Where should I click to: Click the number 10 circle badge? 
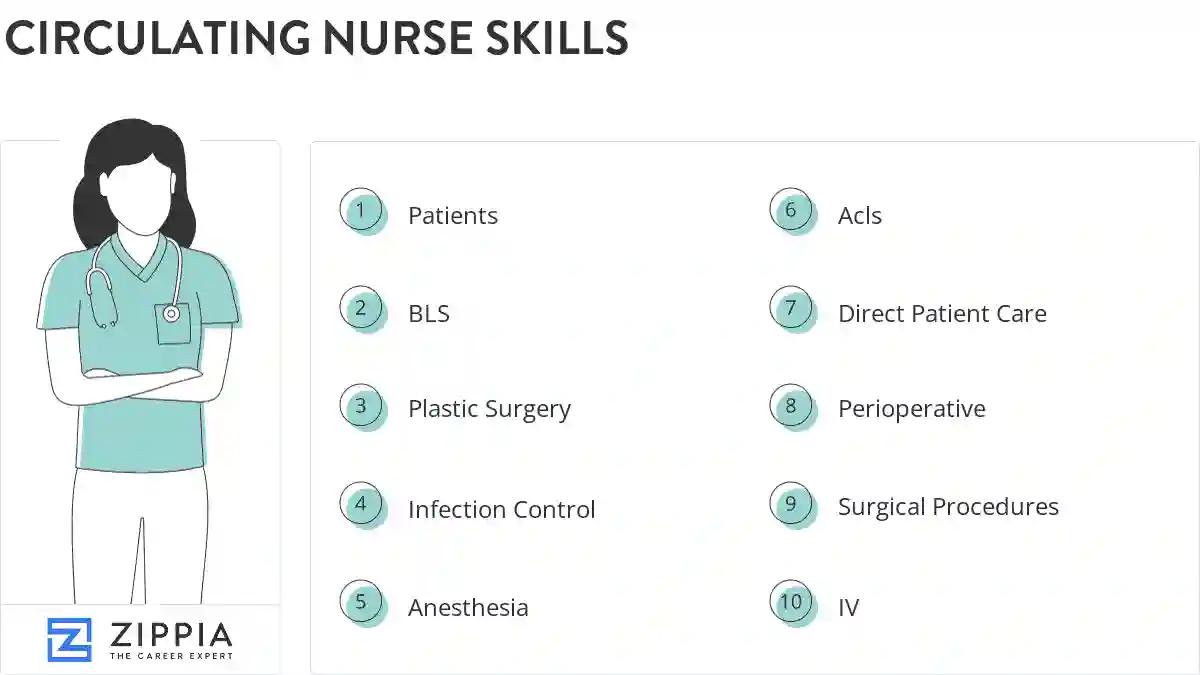[x=791, y=603]
